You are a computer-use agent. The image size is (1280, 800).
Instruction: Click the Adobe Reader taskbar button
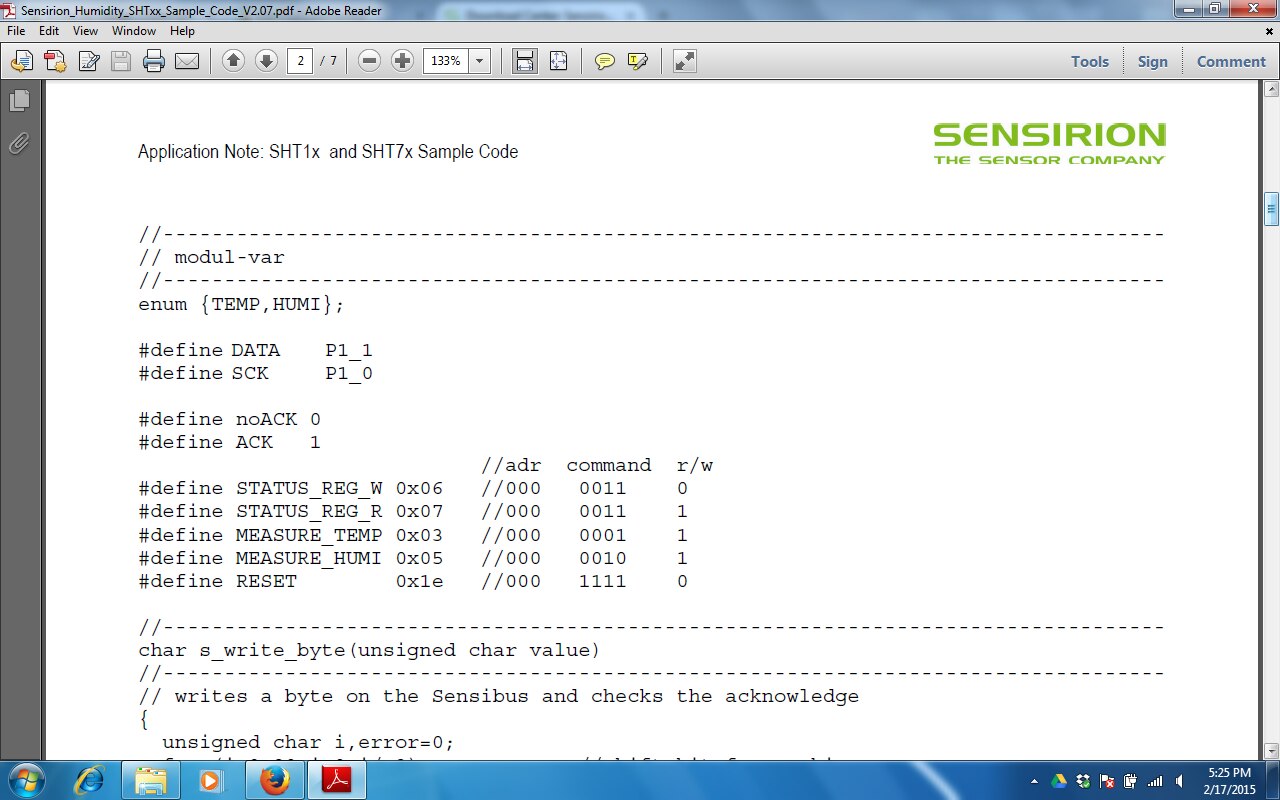click(x=336, y=780)
